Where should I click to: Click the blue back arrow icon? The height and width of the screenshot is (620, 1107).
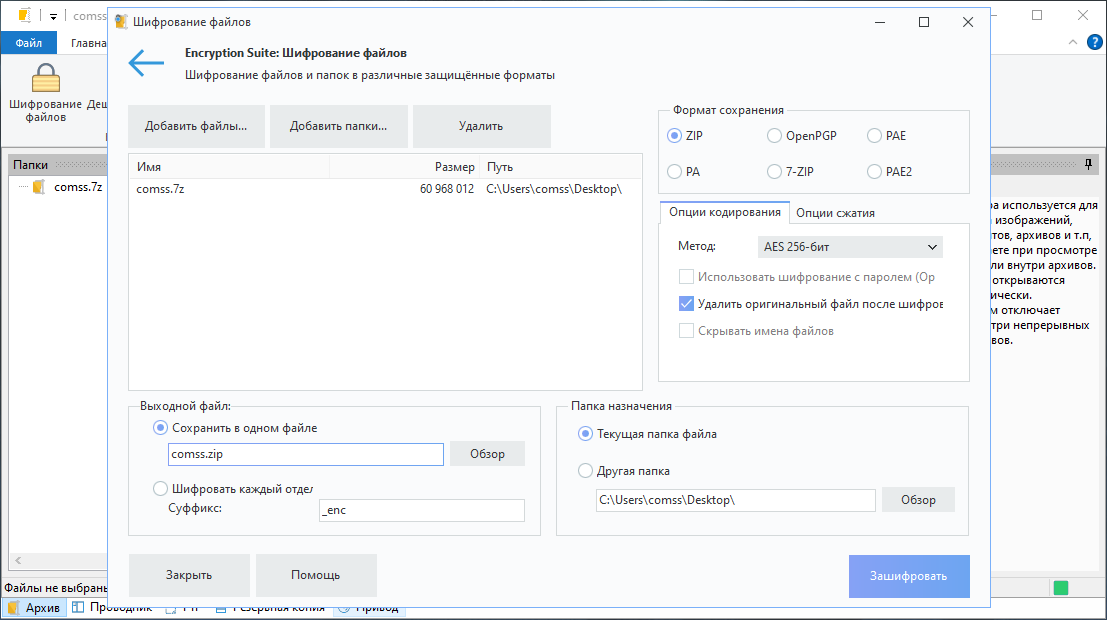point(146,64)
